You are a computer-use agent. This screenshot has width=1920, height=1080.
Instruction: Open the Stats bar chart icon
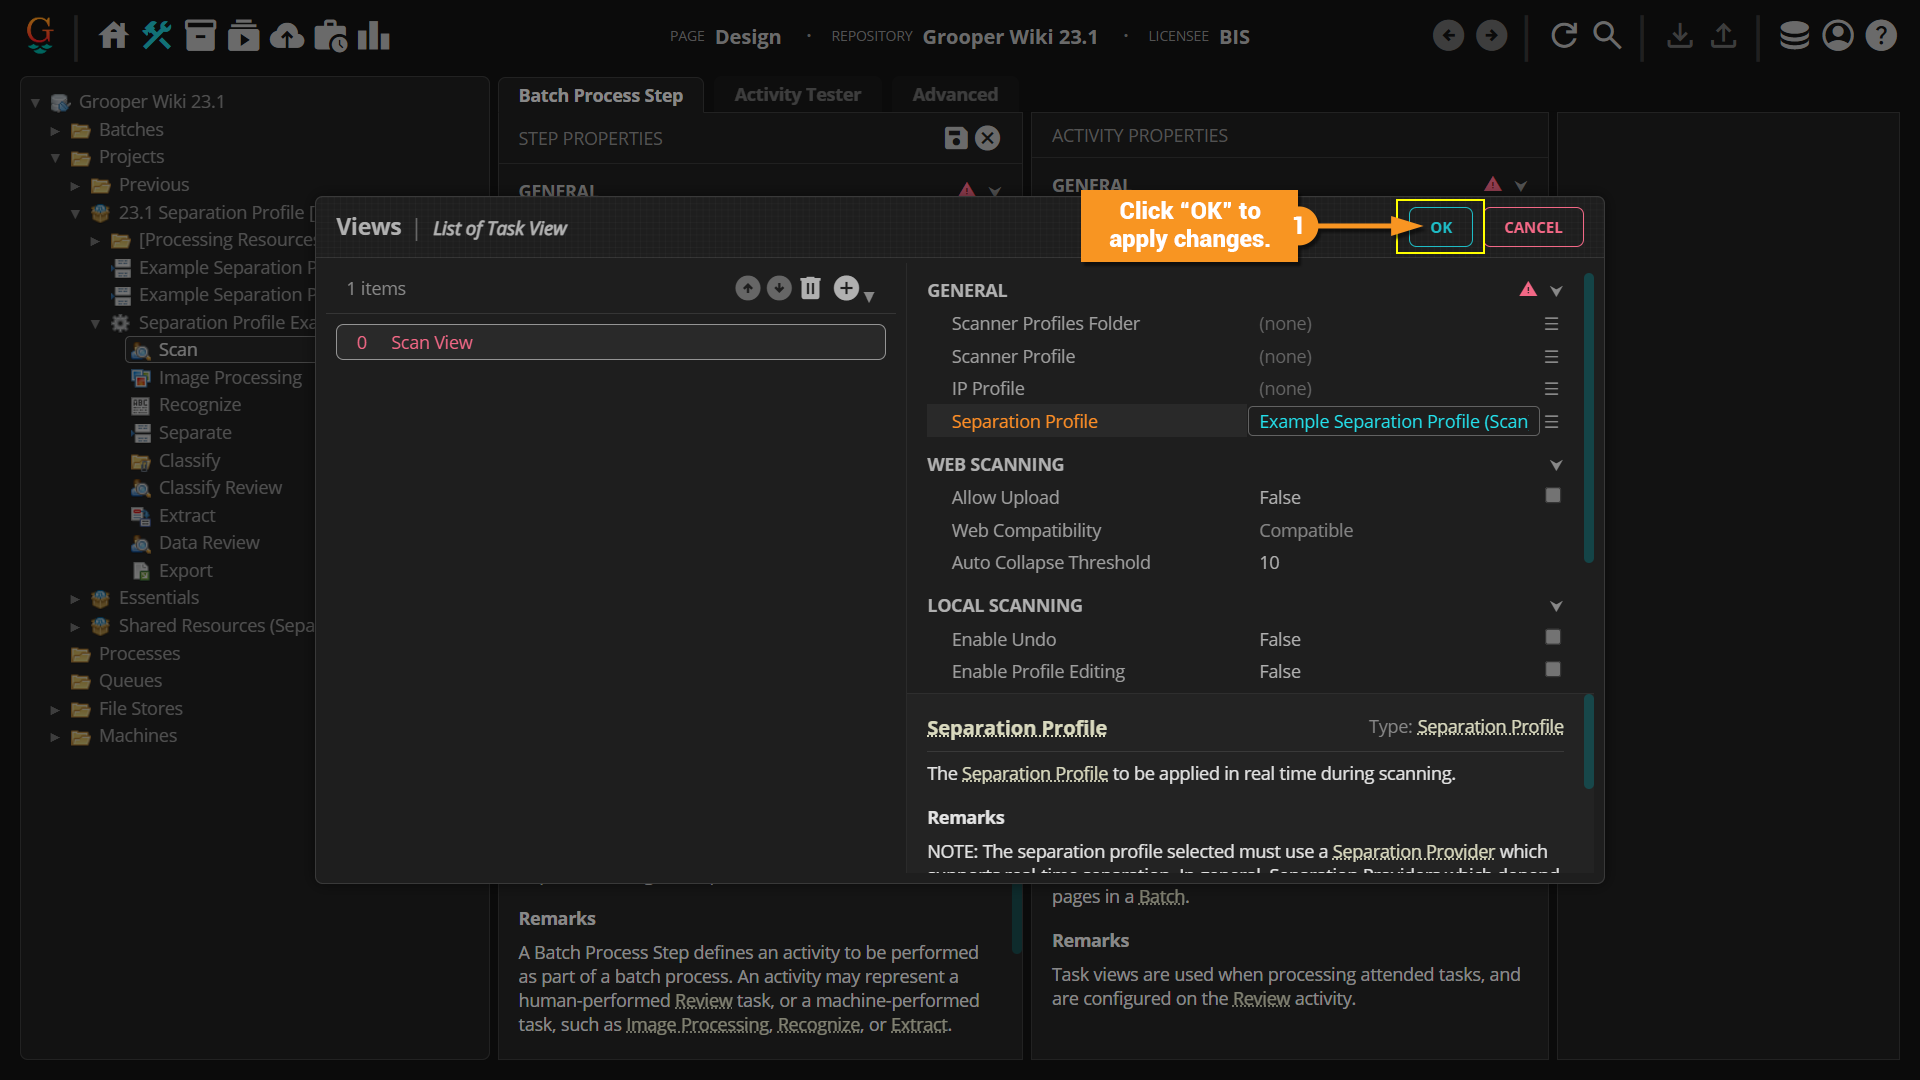click(x=373, y=36)
